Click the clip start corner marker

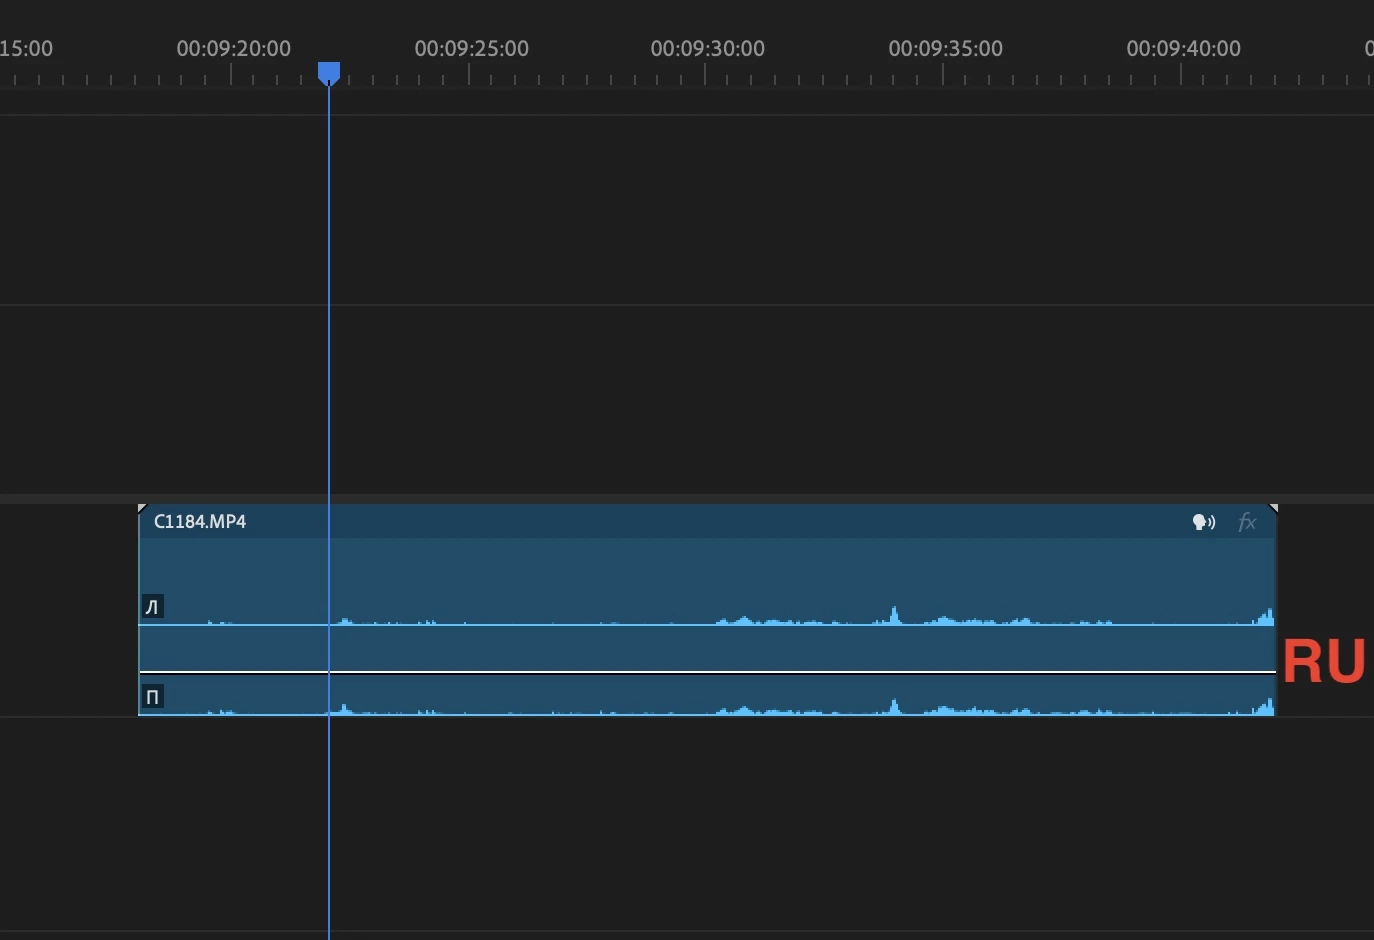142,509
